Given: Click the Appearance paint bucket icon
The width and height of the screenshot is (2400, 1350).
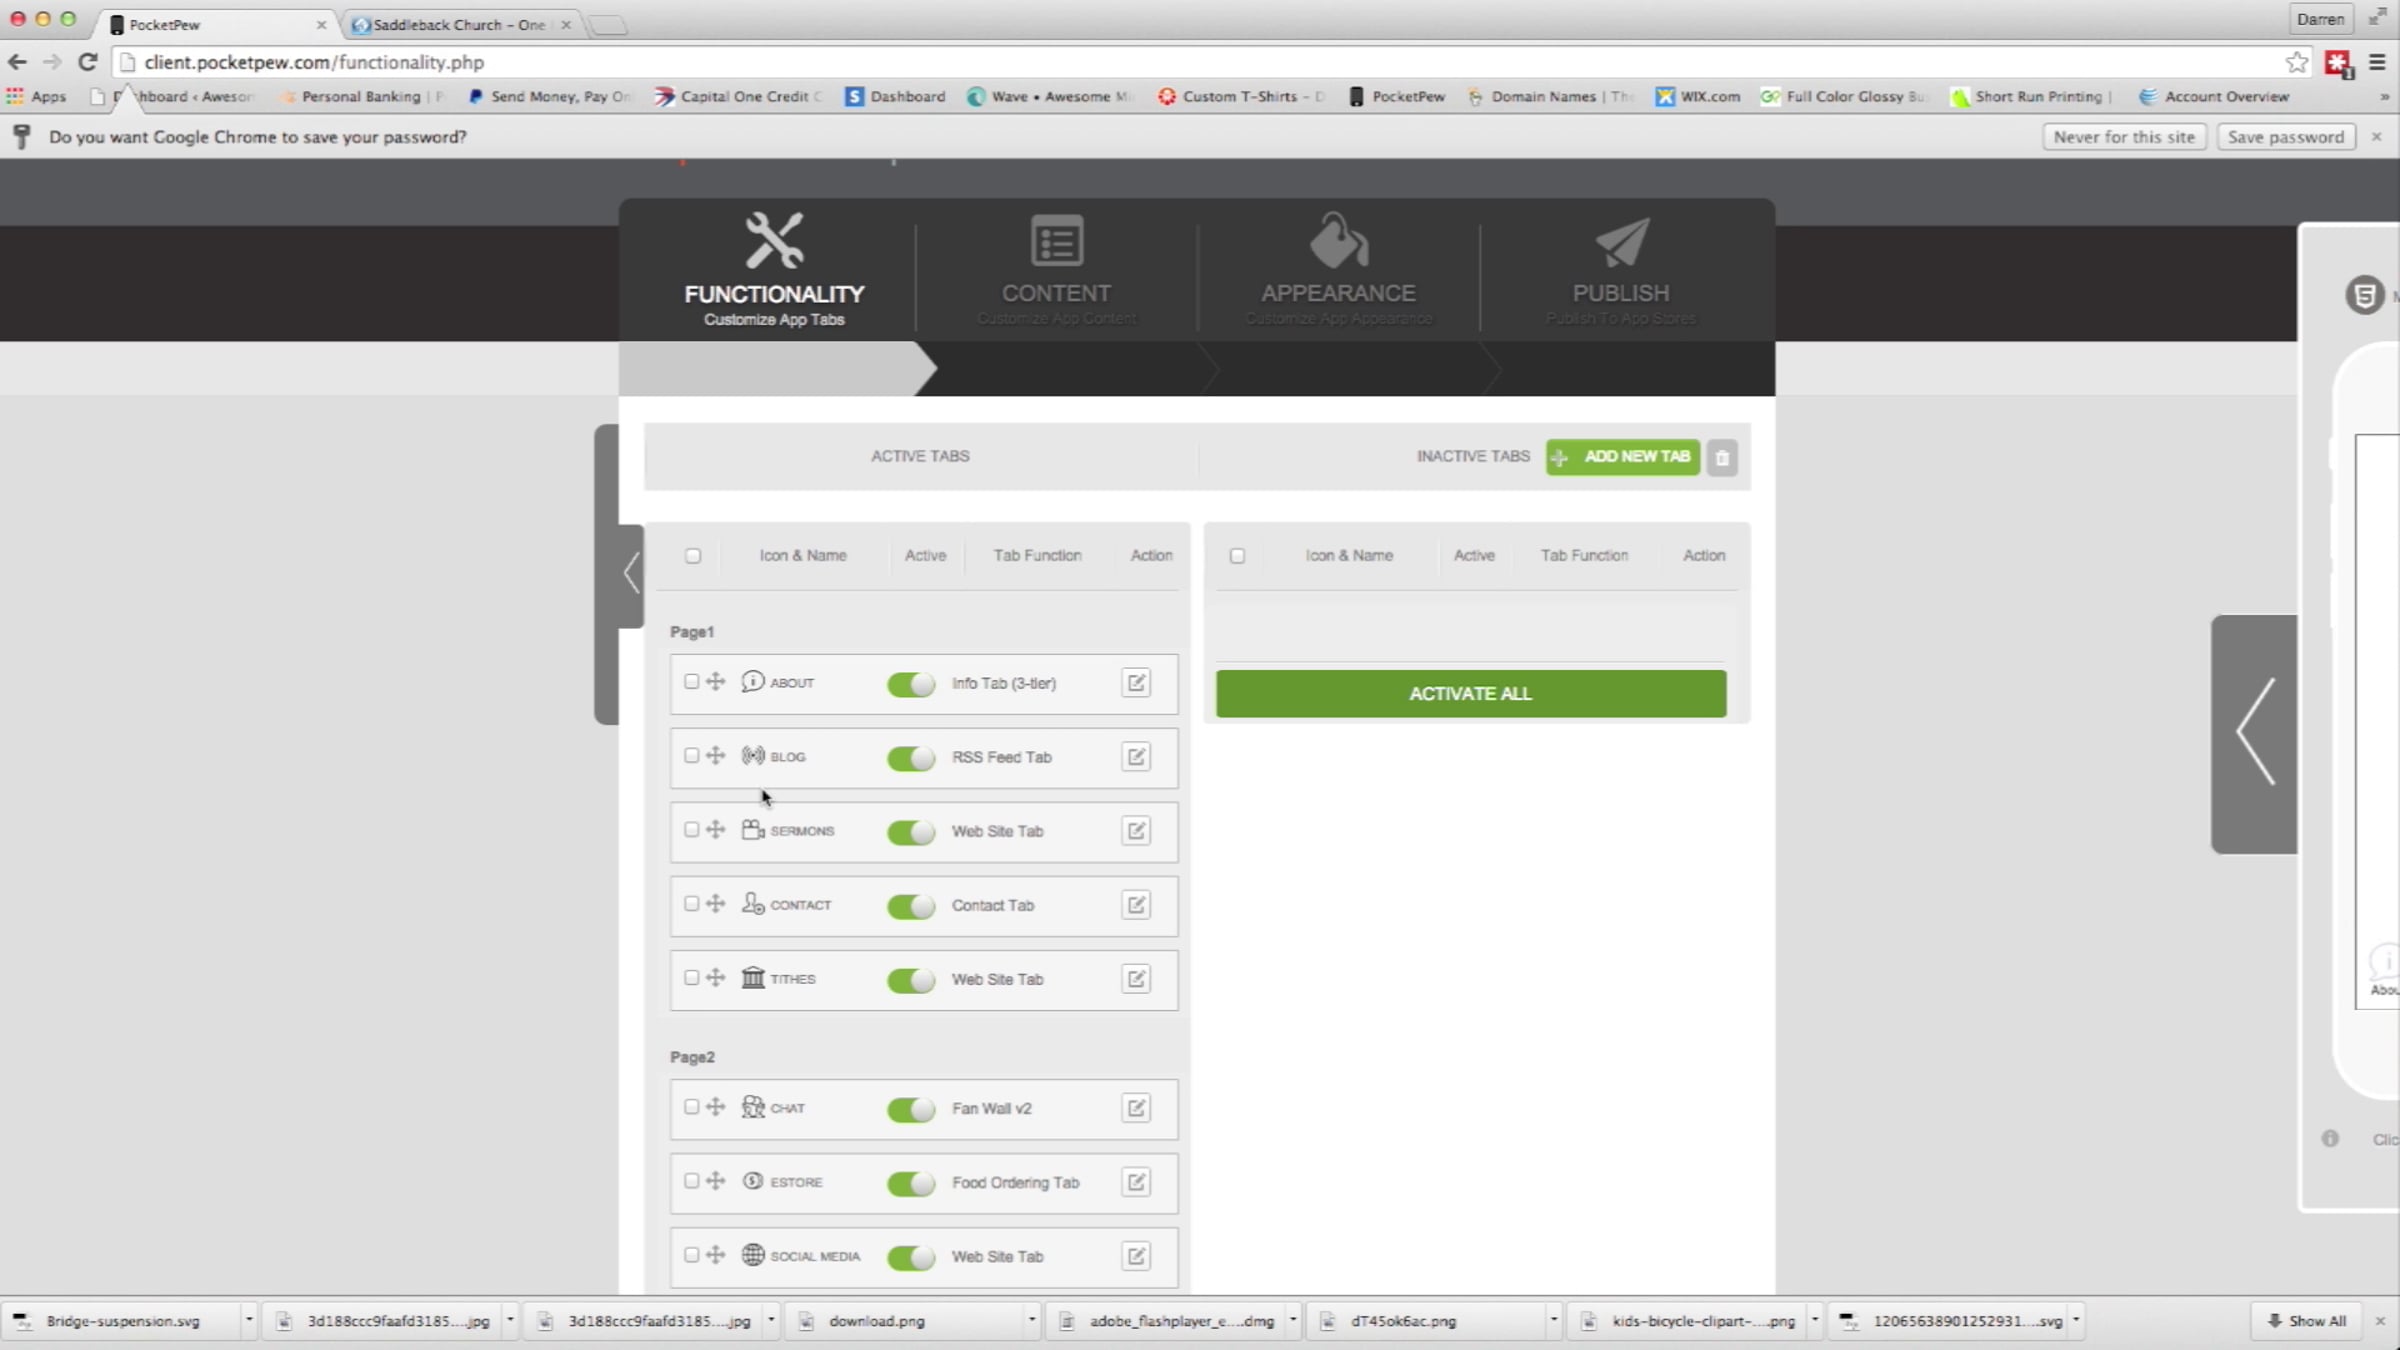Looking at the screenshot, I should [1338, 242].
